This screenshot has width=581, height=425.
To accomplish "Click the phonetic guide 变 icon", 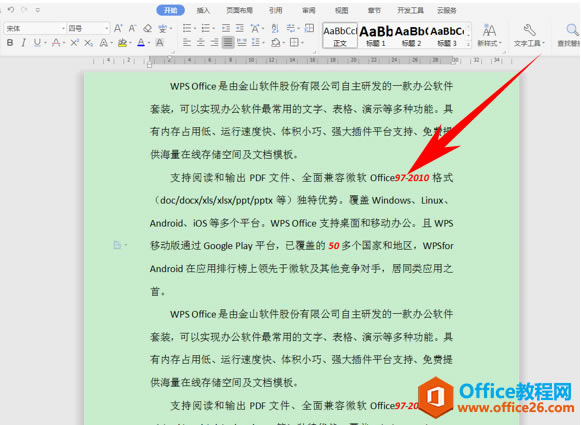I will (162, 28).
